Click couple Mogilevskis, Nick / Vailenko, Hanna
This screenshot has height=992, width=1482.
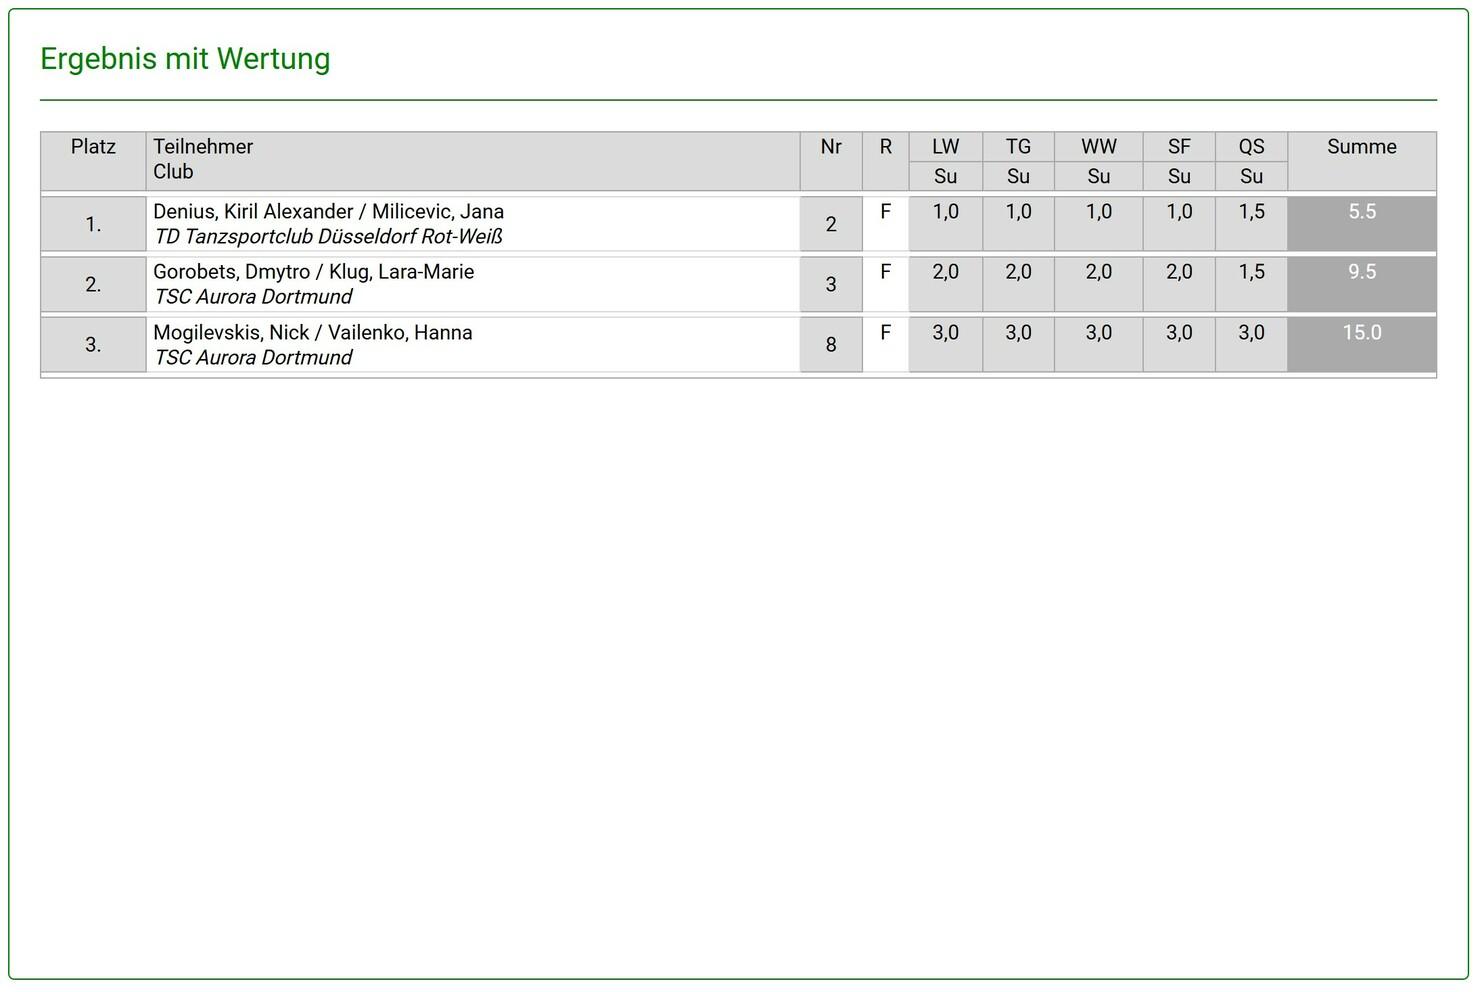point(312,333)
